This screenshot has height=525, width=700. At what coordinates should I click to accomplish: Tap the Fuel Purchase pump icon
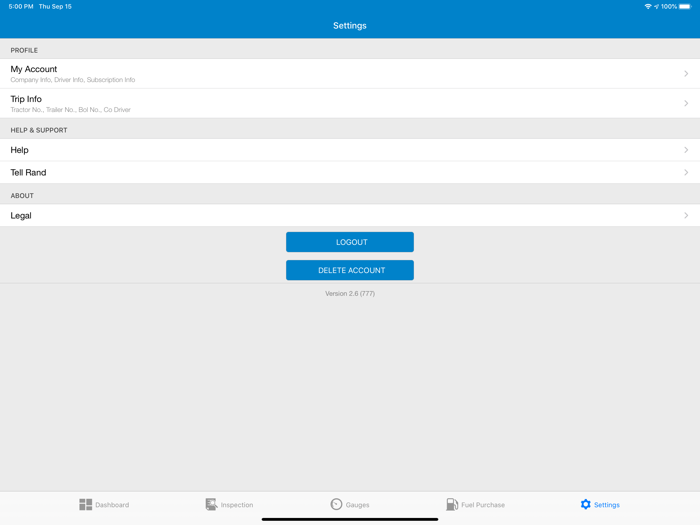pyautogui.click(x=452, y=504)
